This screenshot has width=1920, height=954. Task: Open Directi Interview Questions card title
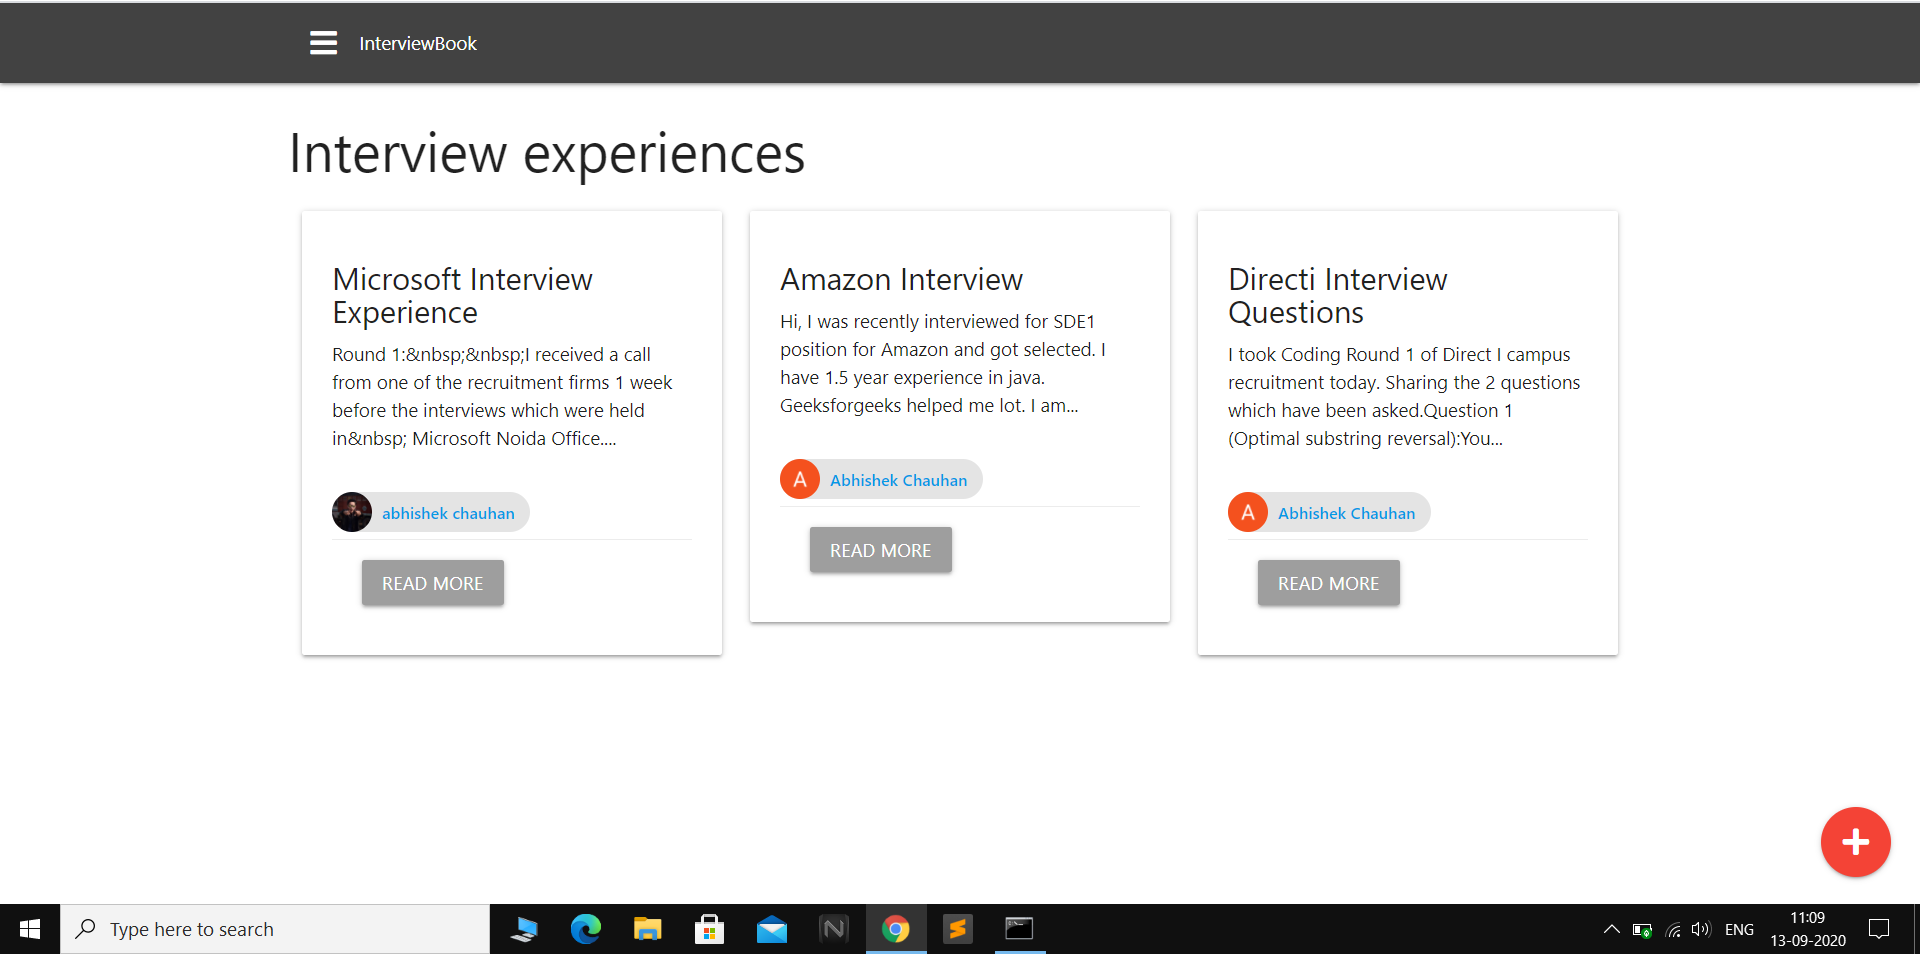click(x=1337, y=296)
